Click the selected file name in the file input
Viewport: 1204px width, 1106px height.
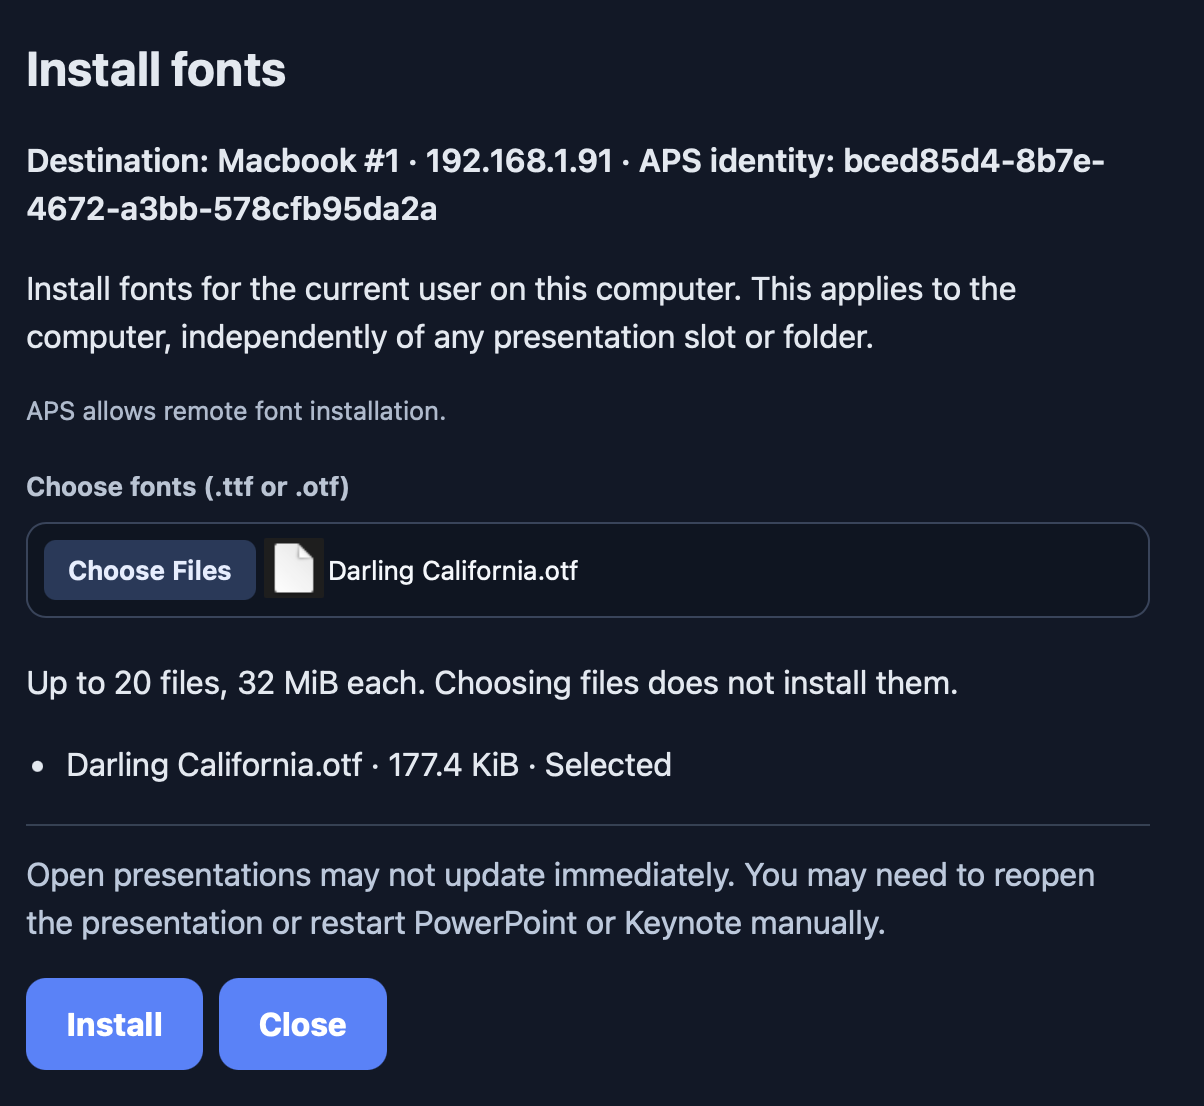coord(453,571)
